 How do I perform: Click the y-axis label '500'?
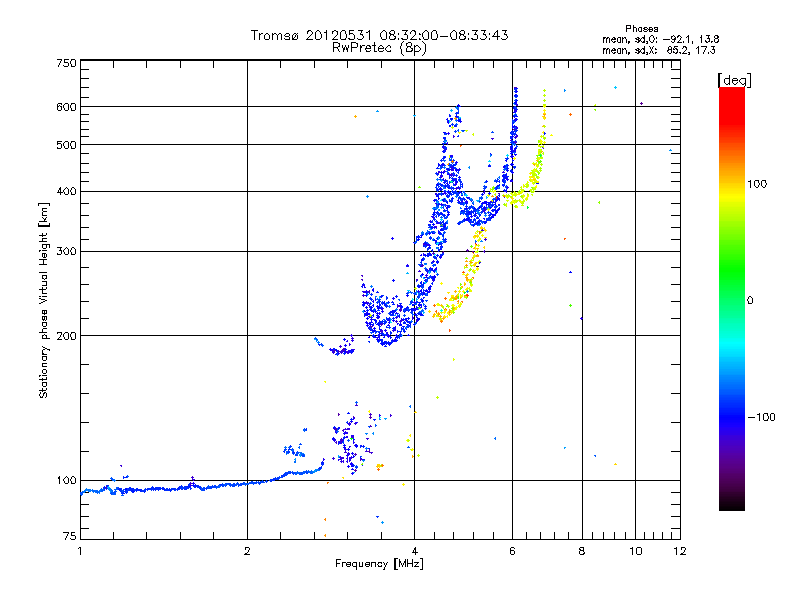coord(66,145)
